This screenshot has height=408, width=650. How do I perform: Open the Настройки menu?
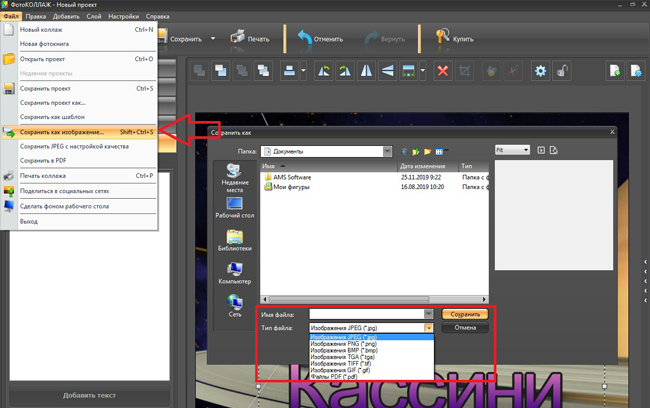point(124,16)
